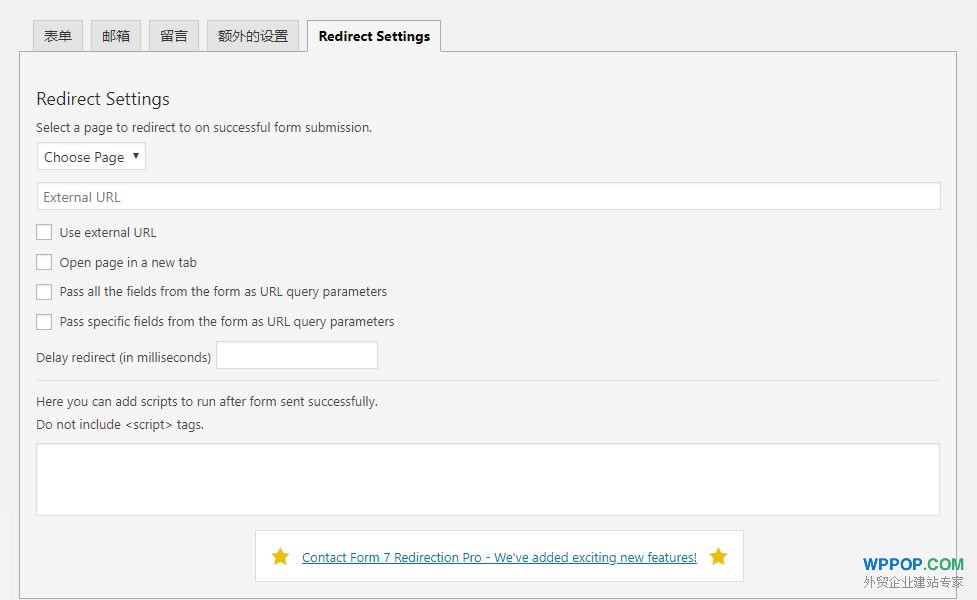Viewport: 977px width, 600px height.
Task: Tick Pass specific fields as URL query parameters
Action: (x=44, y=321)
